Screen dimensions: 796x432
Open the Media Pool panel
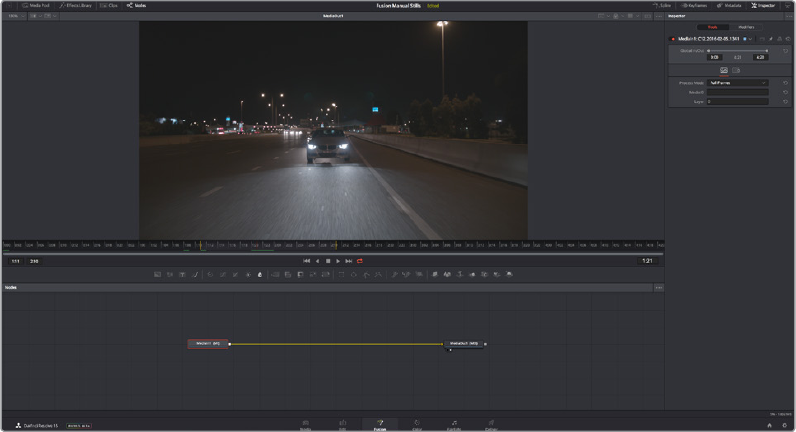[x=39, y=5]
